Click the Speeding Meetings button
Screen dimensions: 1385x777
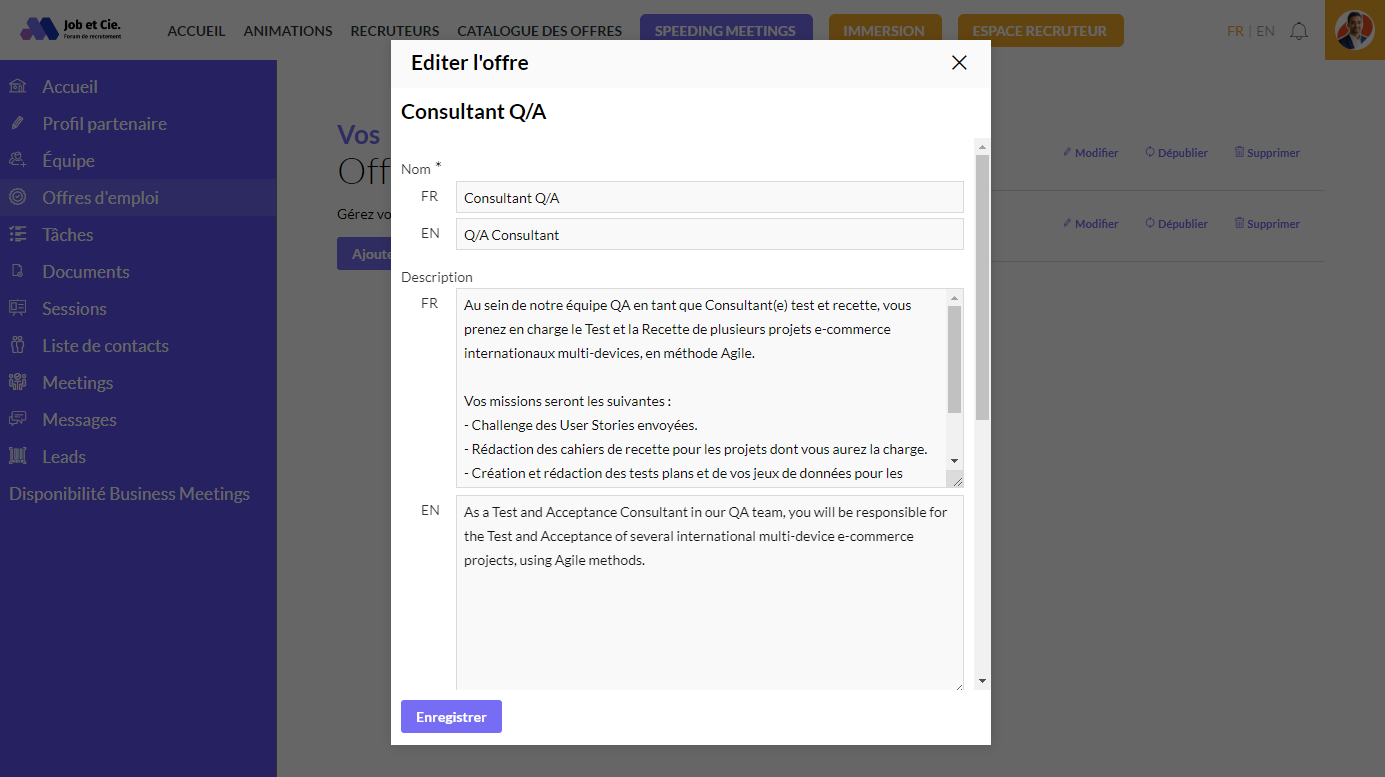click(x=725, y=31)
